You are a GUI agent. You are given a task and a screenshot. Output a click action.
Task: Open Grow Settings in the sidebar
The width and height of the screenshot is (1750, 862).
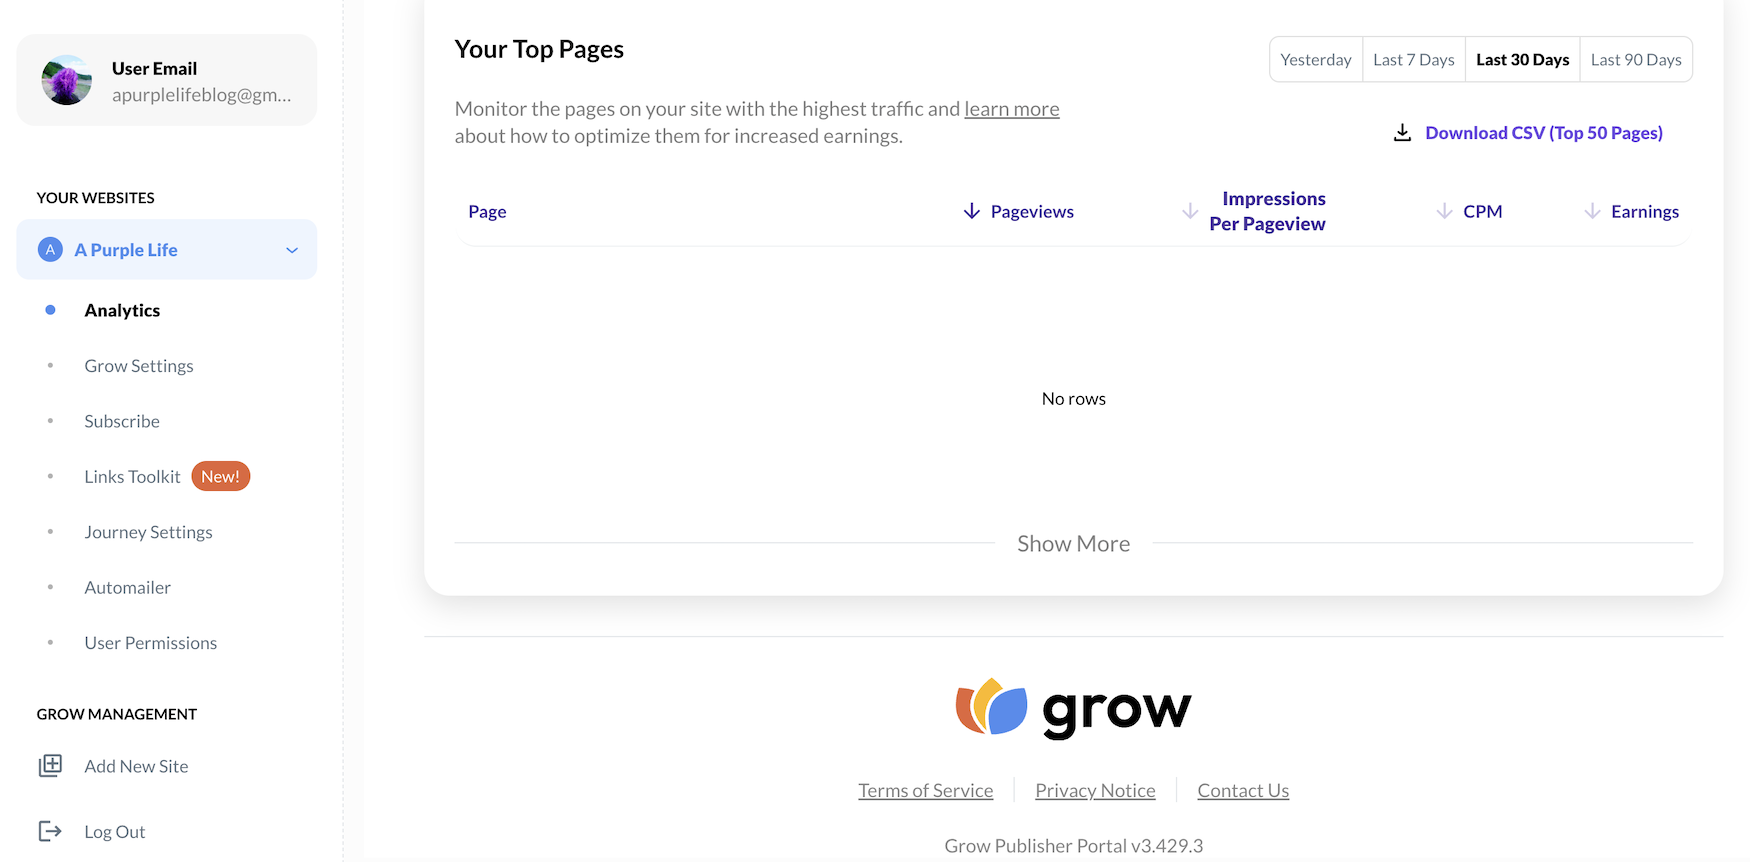coord(139,366)
